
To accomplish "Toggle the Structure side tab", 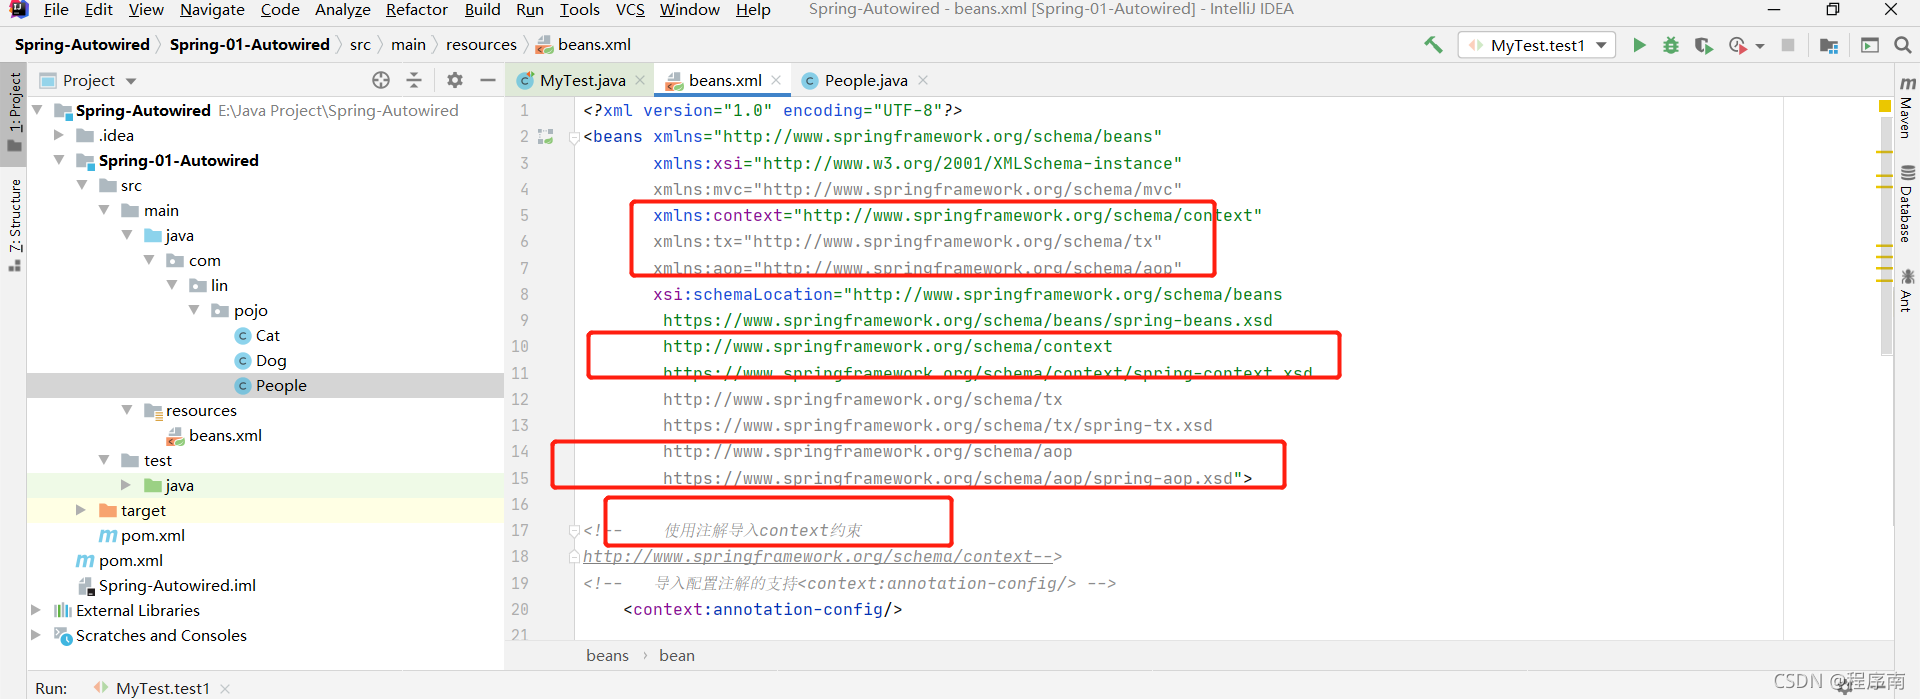I will tap(14, 225).
